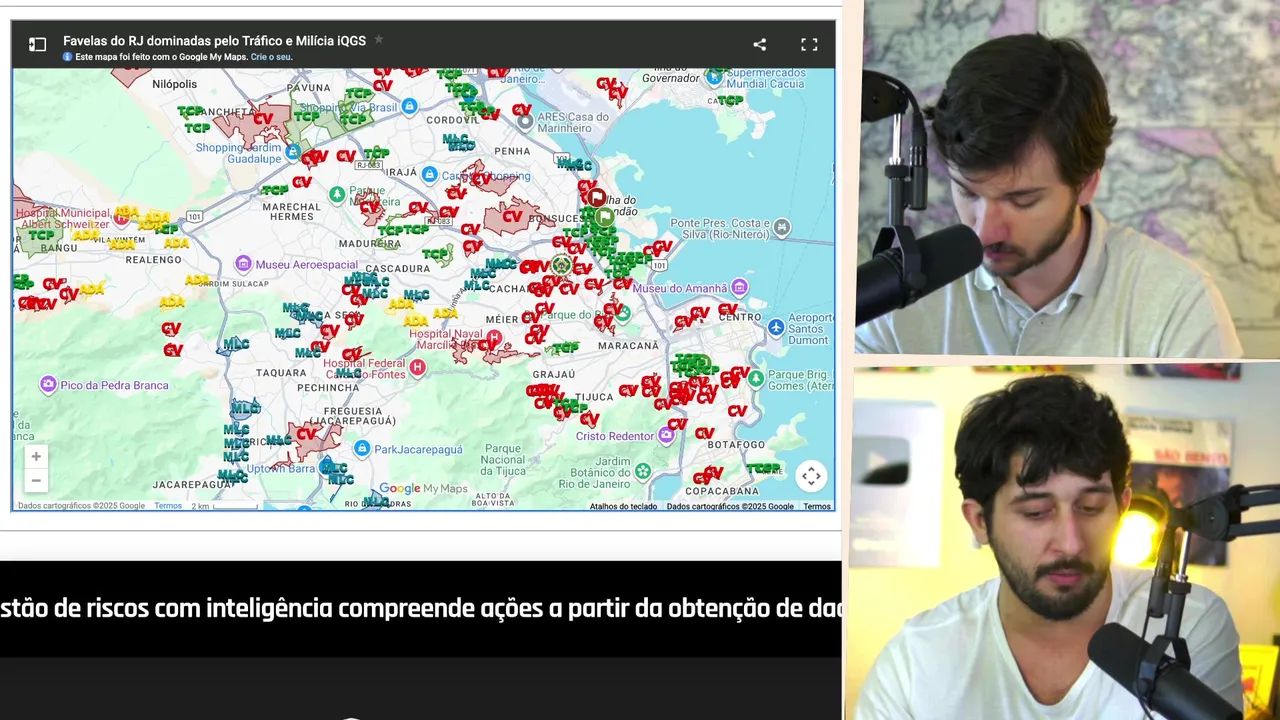Click the 'PECHINCHA' neighborhood label
Image resolution: width=1280 pixels, height=720 pixels.
[328, 387]
